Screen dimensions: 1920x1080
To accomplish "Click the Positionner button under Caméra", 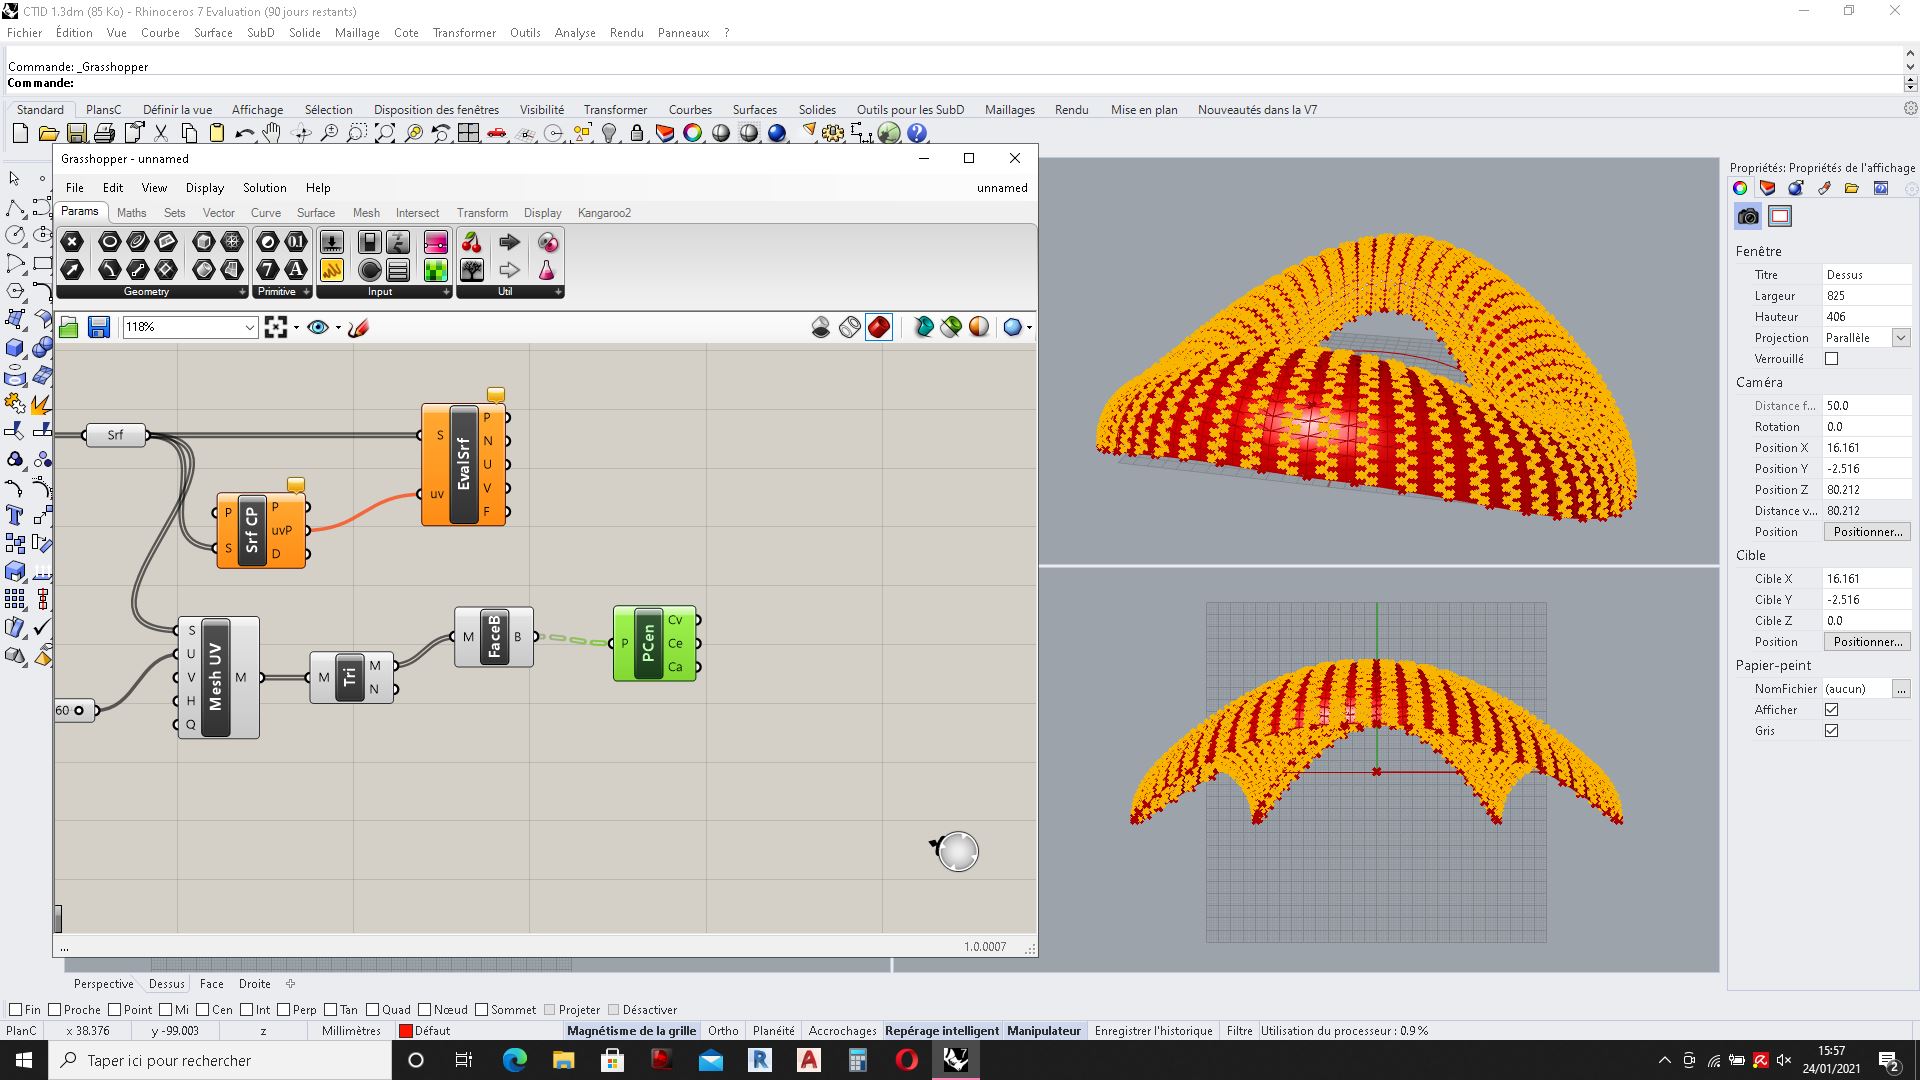I will 1867,532.
